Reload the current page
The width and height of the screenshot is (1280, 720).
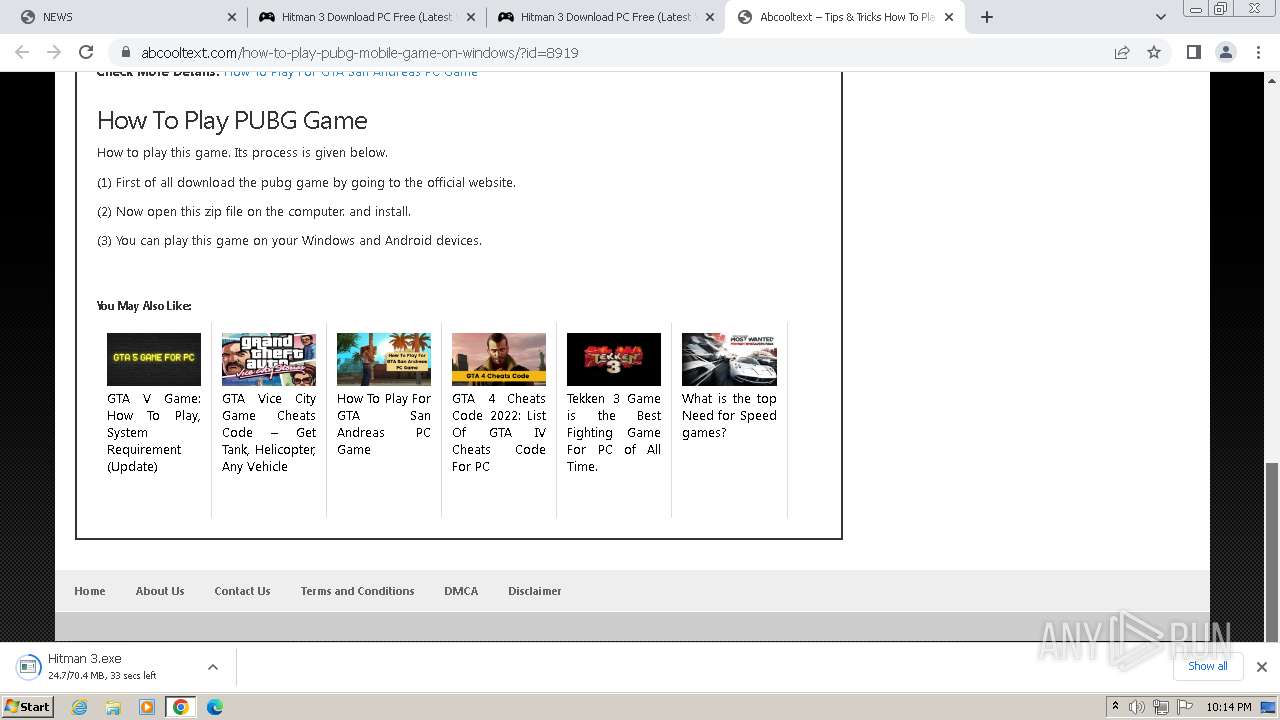click(86, 52)
